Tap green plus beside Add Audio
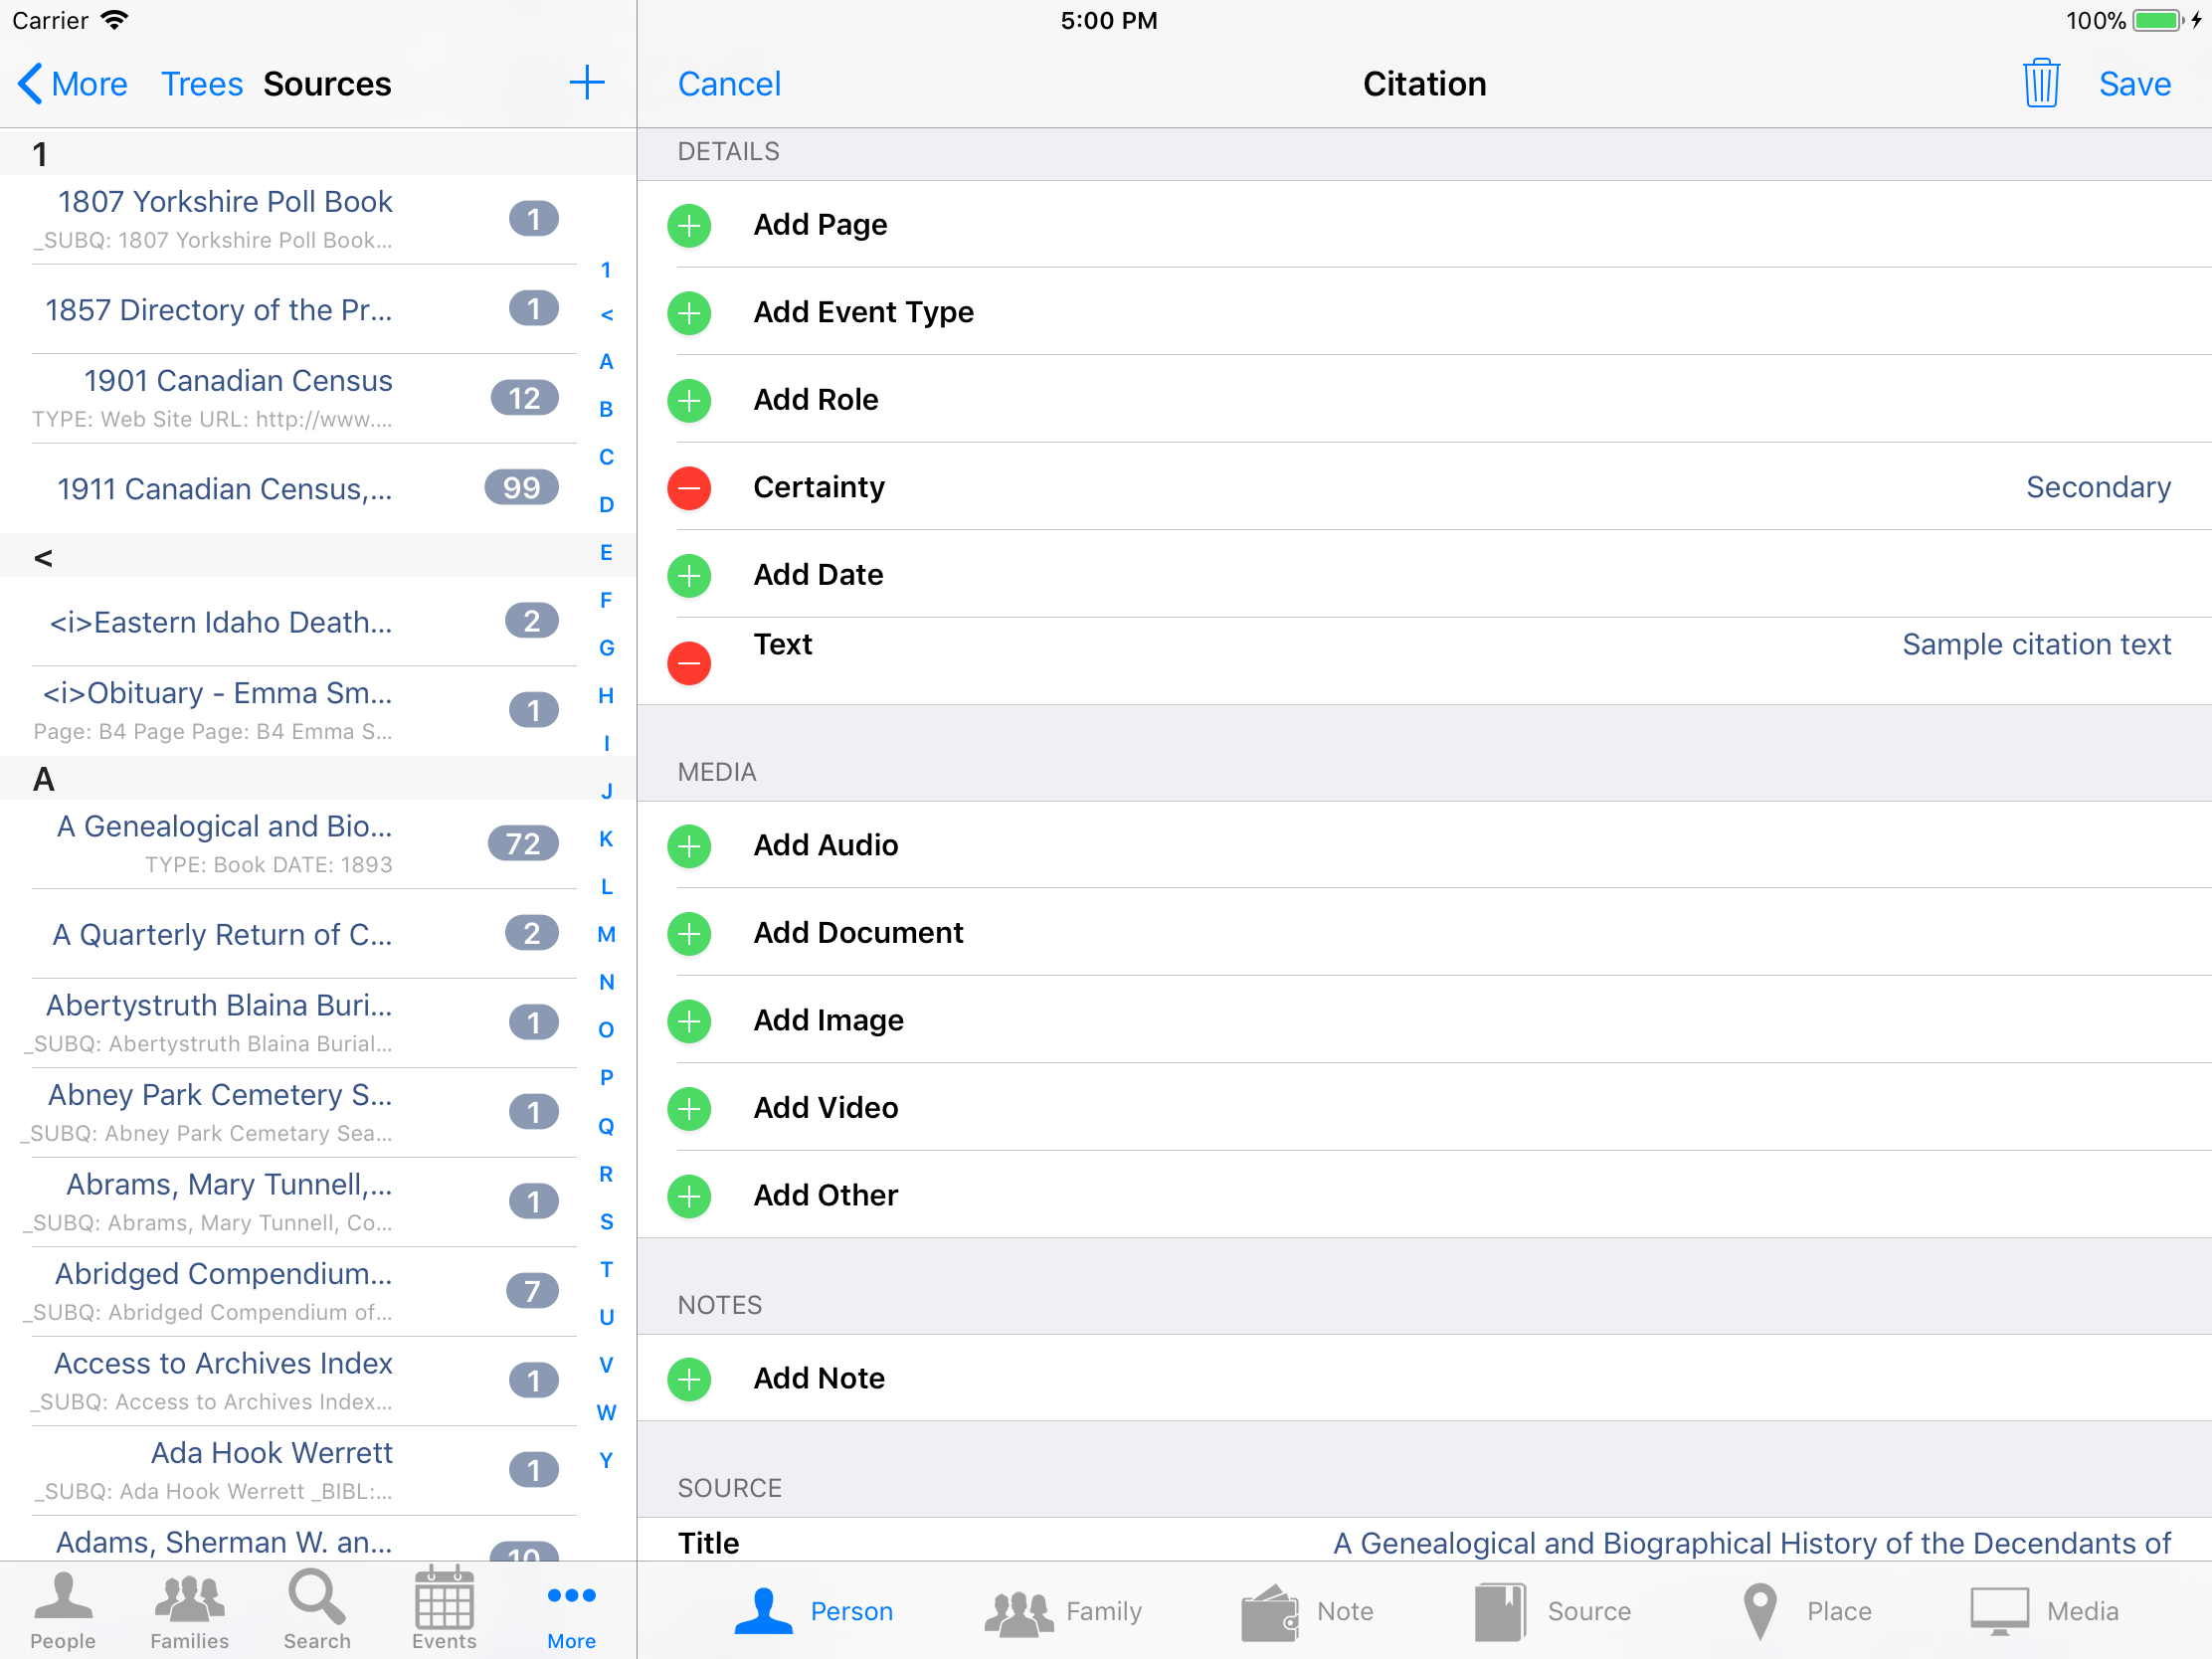 [689, 846]
